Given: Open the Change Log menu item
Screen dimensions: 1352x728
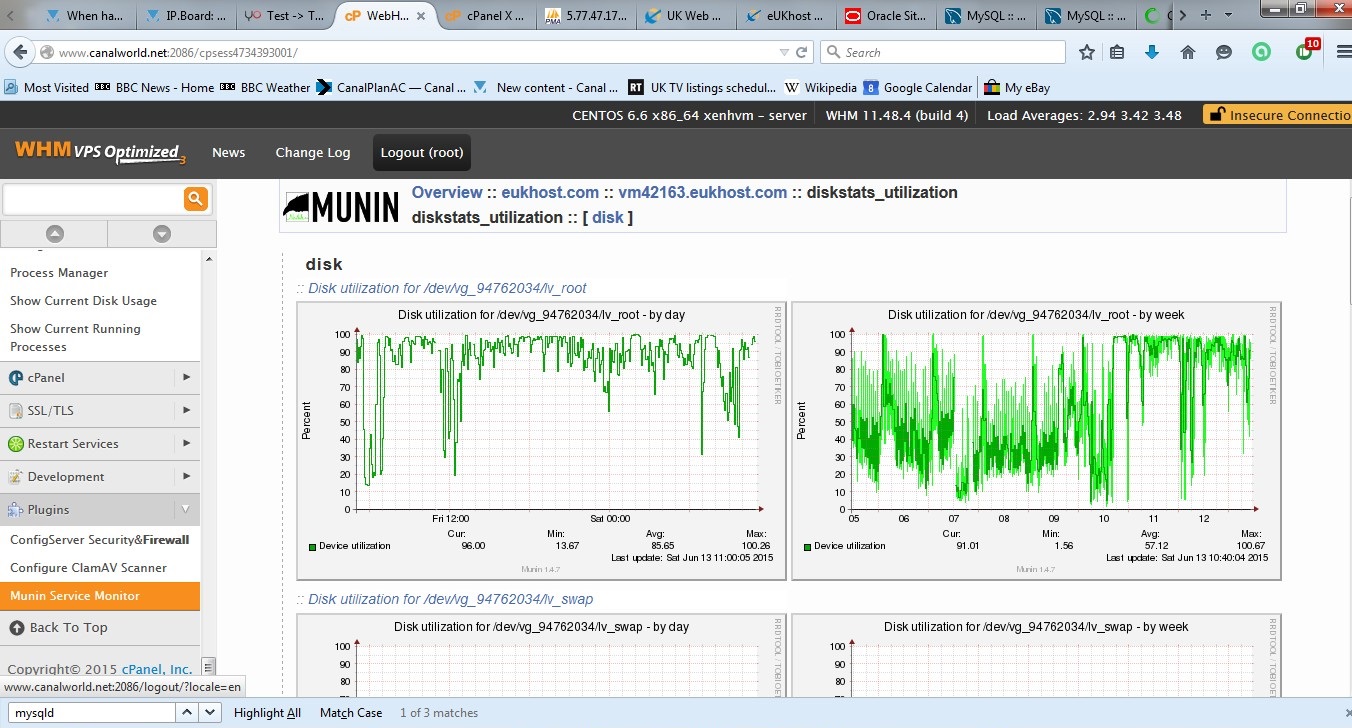Looking at the screenshot, I should 313,153.
